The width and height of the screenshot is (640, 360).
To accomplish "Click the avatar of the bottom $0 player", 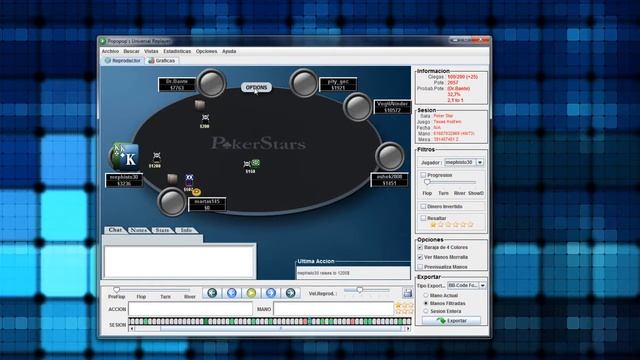I will coord(172,202).
